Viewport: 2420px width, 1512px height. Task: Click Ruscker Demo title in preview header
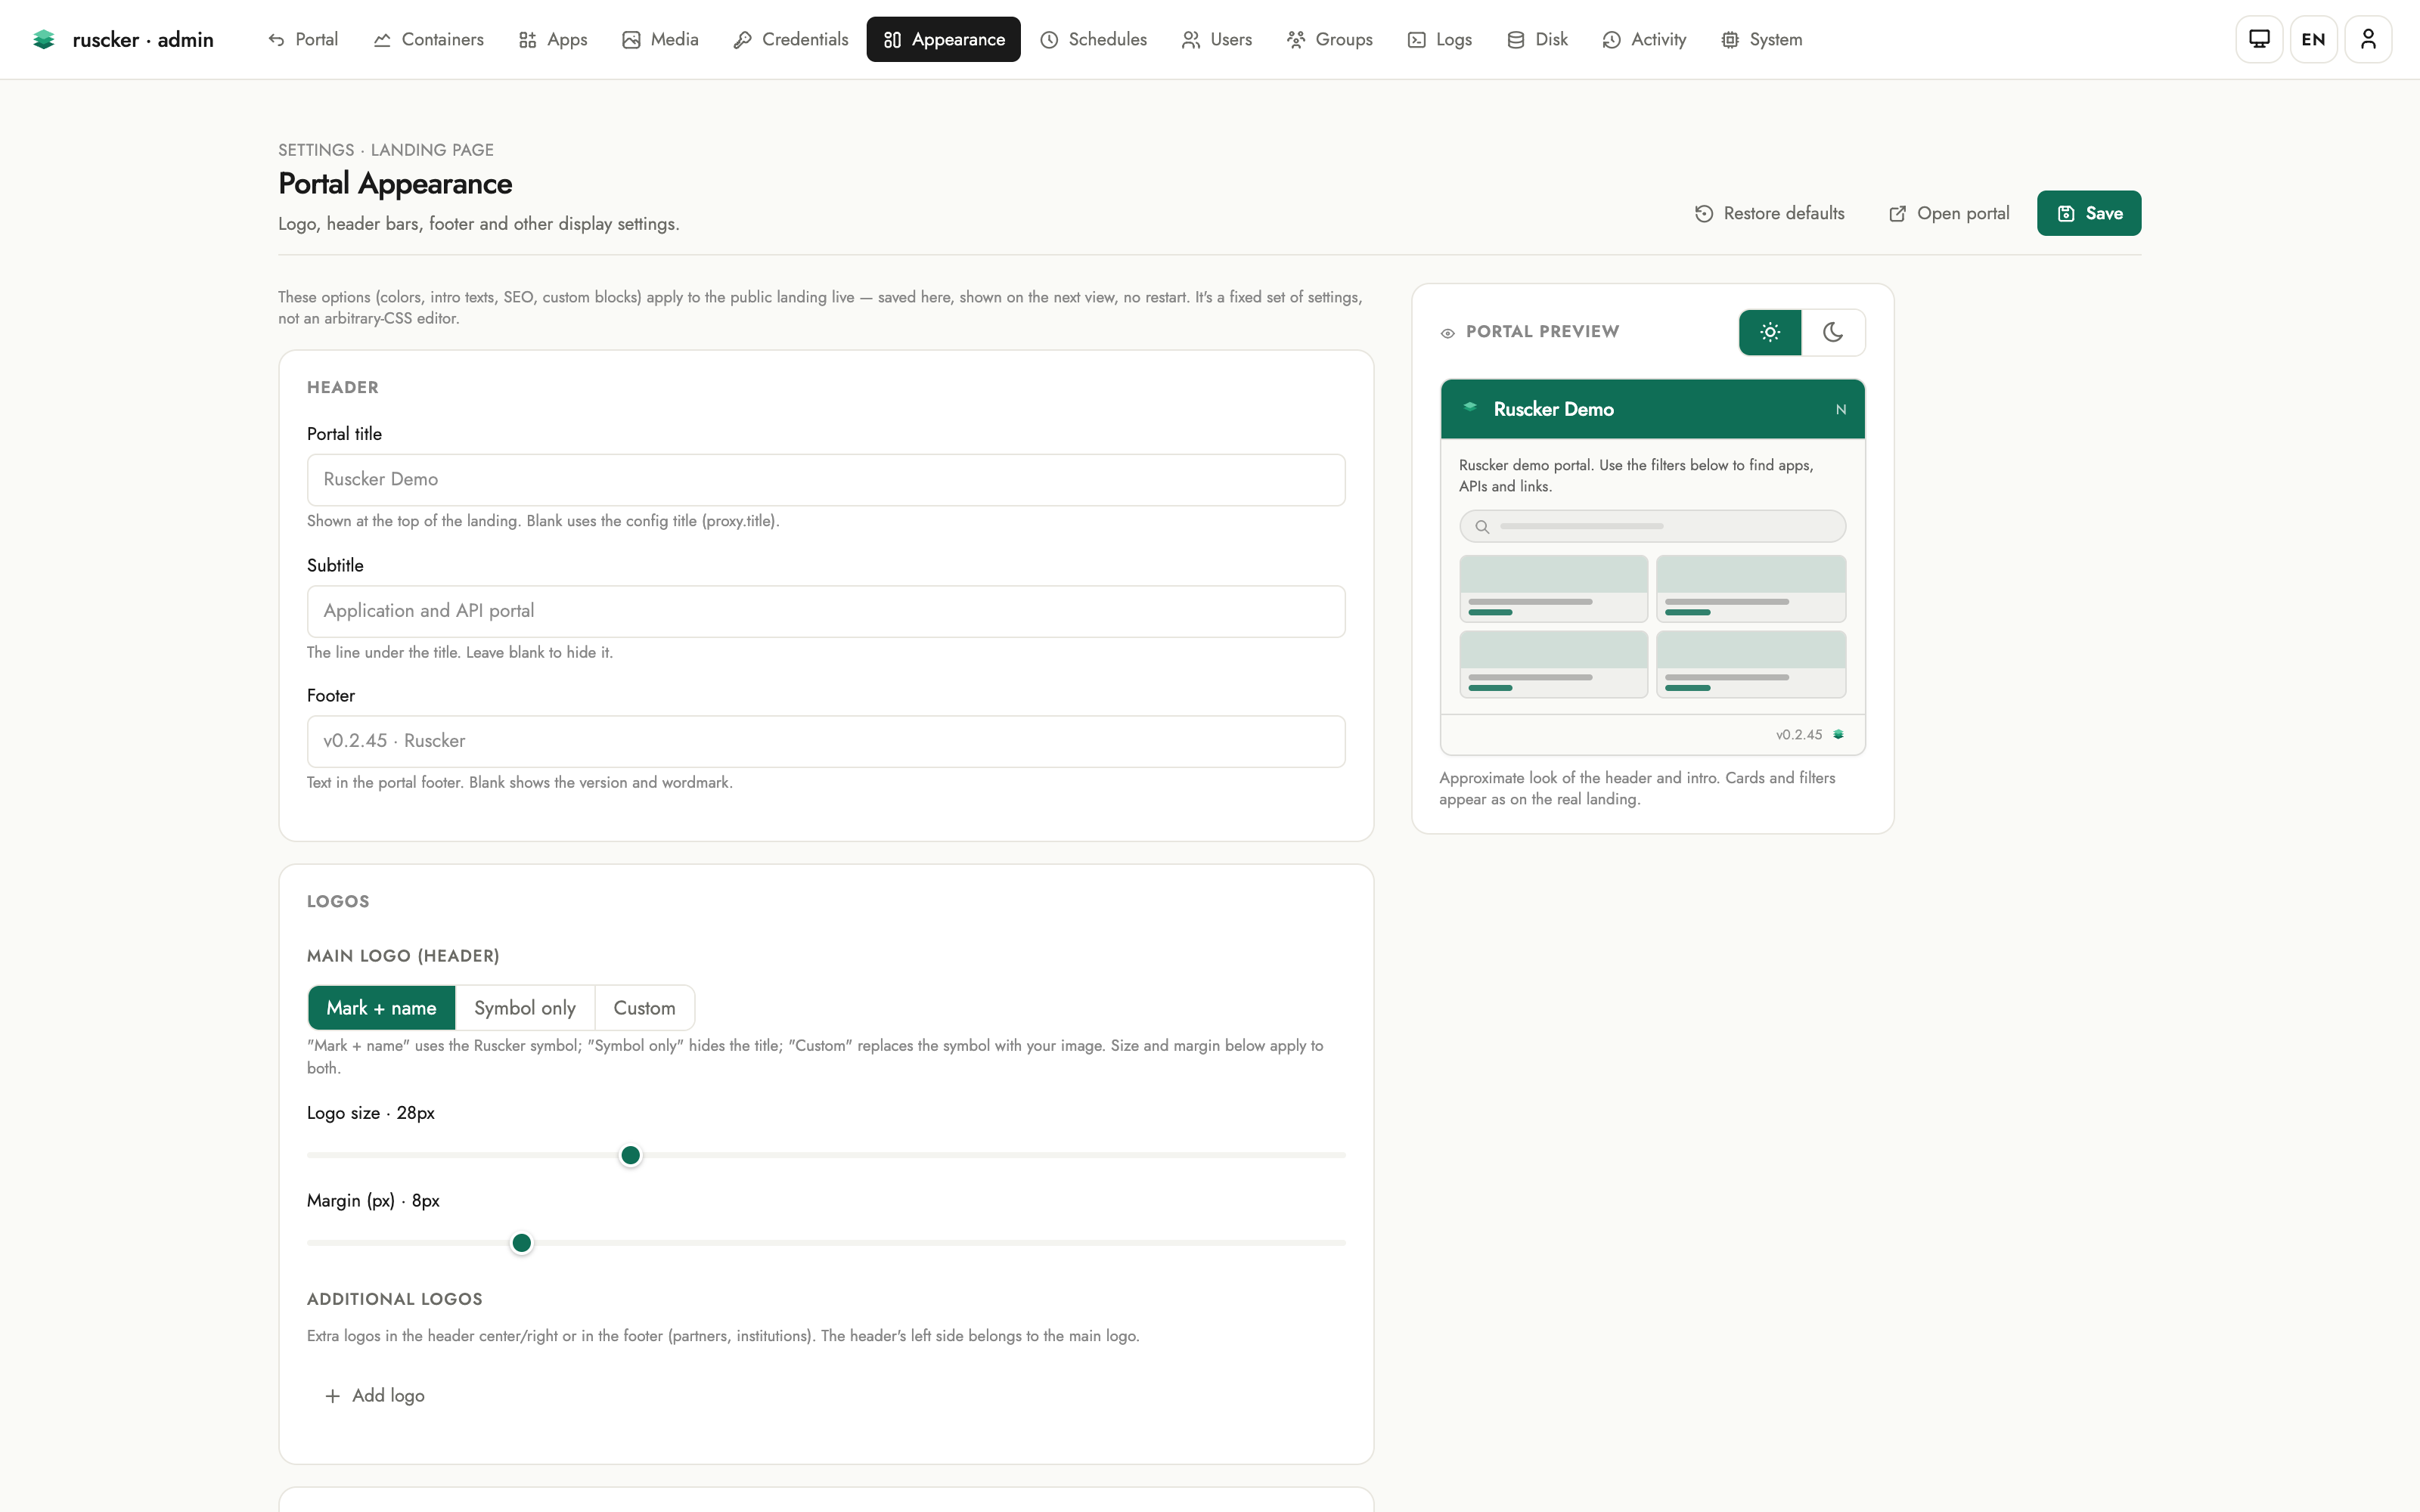pos(1553,409)
